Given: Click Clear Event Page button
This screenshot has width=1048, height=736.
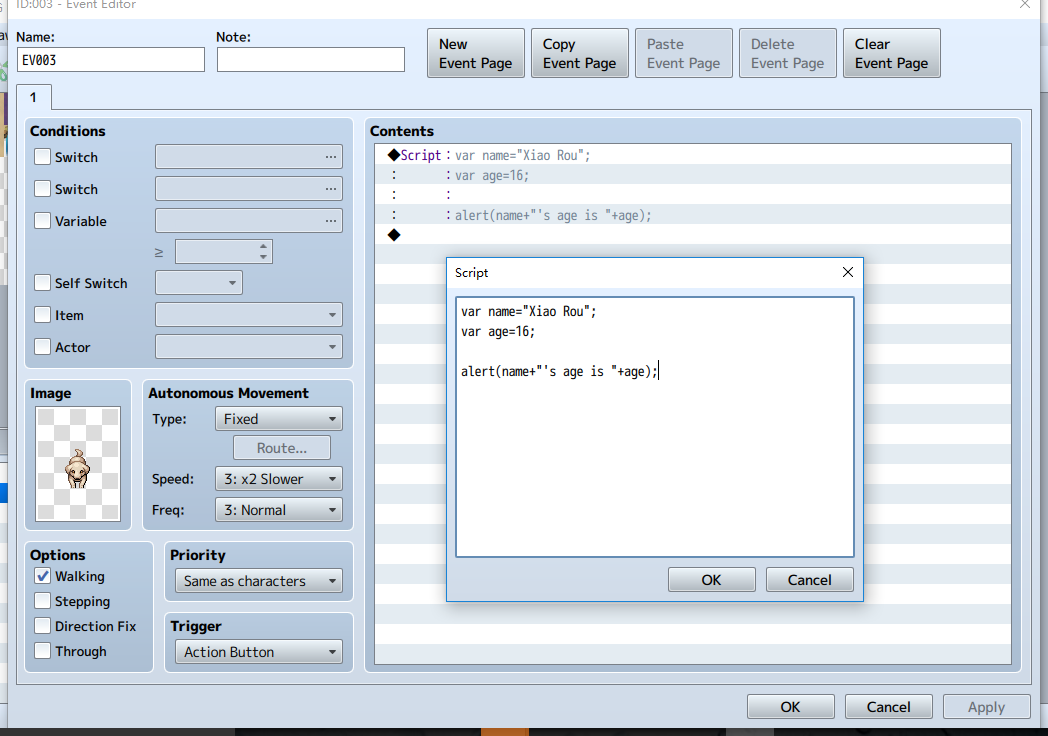Looking at the screenshot, I should click(892, 53).
